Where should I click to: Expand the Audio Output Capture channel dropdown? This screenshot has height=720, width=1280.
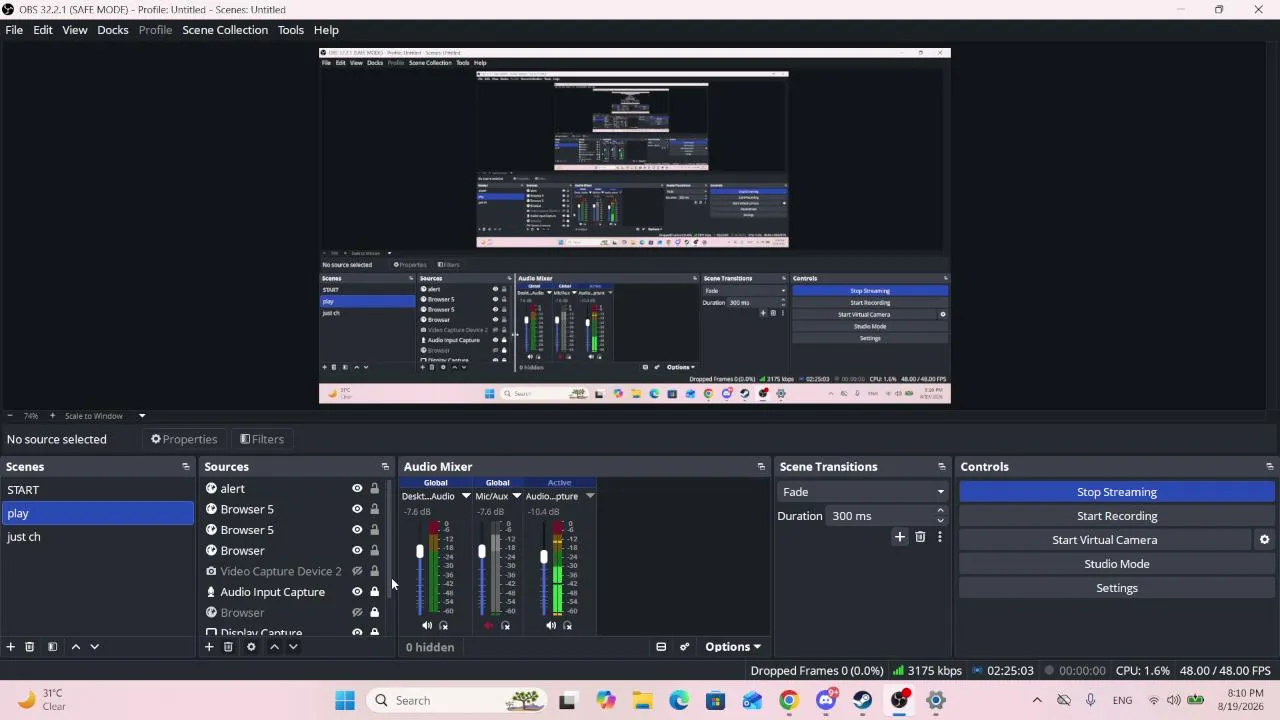click(x=590, y=496)
